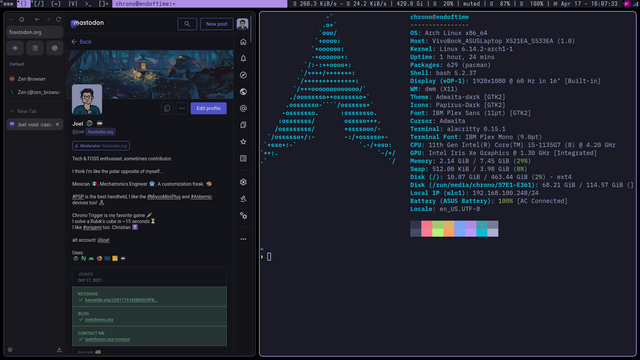Image resolution: width=640 pixels, height=360 pixels.
Task: Switch to dwm [/] tag
Action: (x=39, y=4)
